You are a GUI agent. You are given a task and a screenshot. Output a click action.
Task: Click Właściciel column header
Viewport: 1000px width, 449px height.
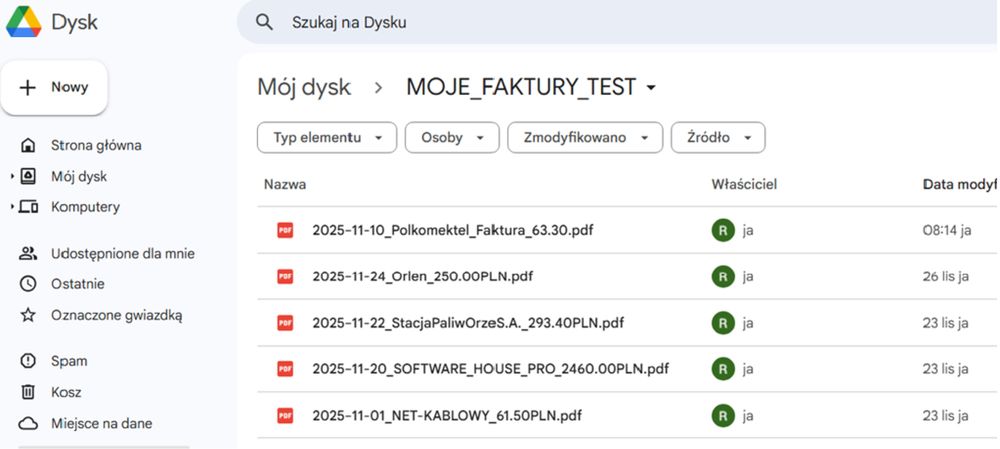744,184
